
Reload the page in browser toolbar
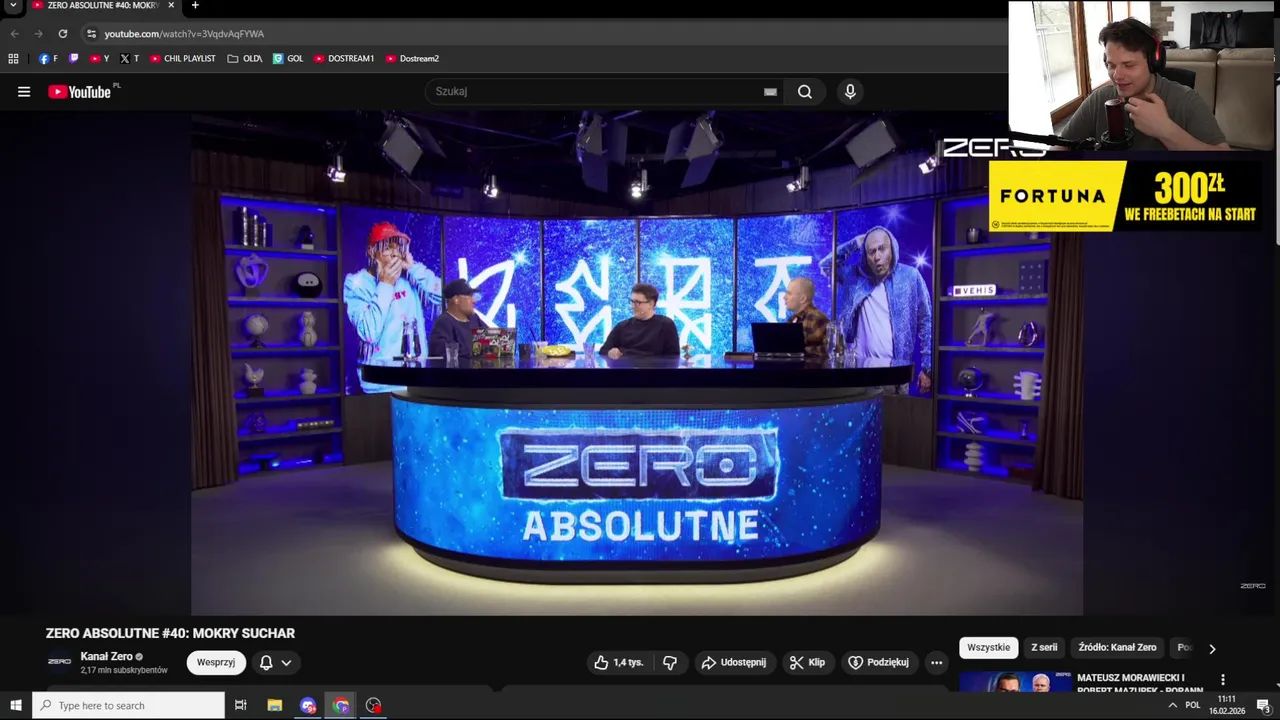pos(62,34)
